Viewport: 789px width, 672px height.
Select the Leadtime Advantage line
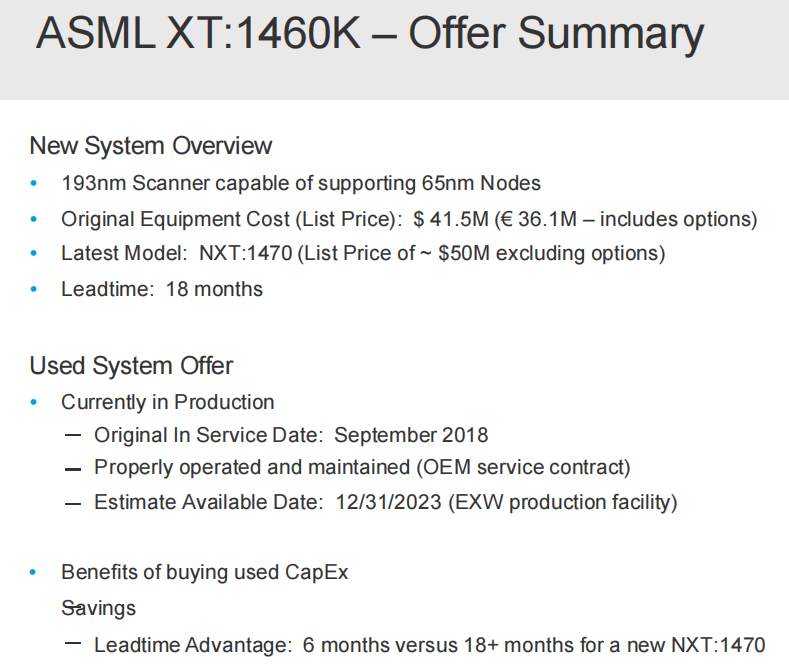[x=429, y=645]
